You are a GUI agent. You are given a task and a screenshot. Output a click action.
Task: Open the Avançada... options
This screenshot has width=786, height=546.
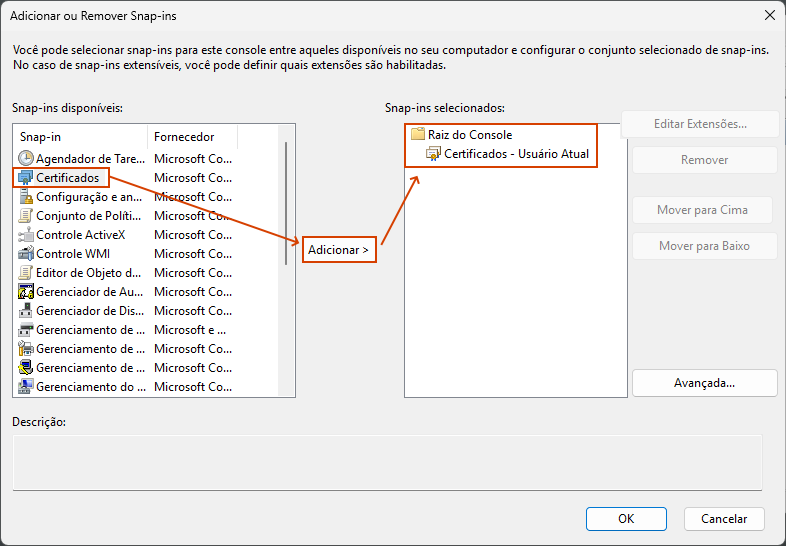click(x=704, y=383)
